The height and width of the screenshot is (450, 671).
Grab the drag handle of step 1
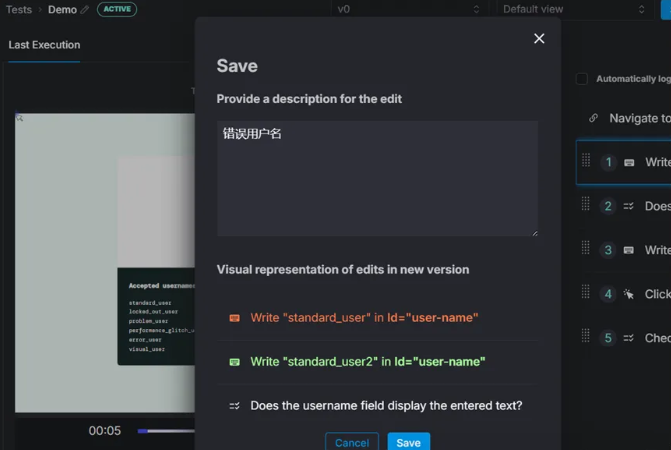coord(586,160)
